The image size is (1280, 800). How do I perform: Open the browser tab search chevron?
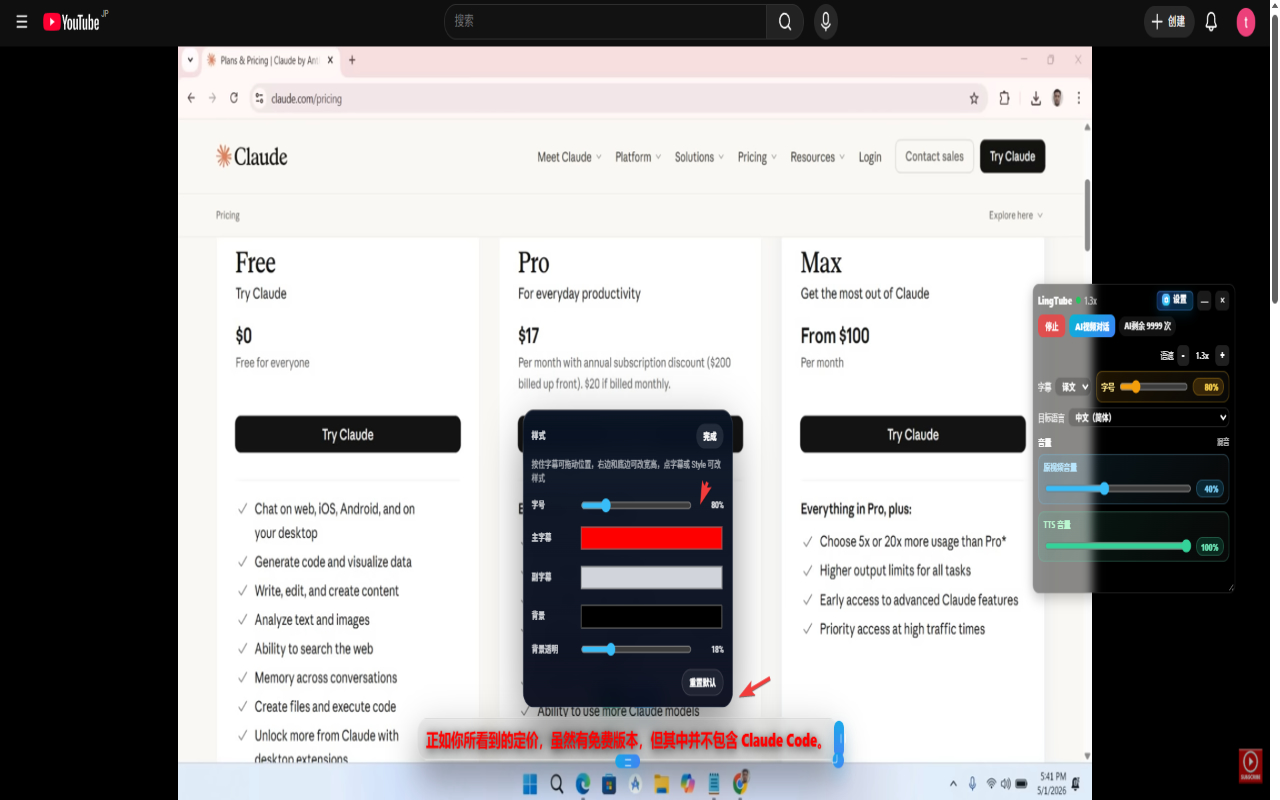(x=191, y=60)
